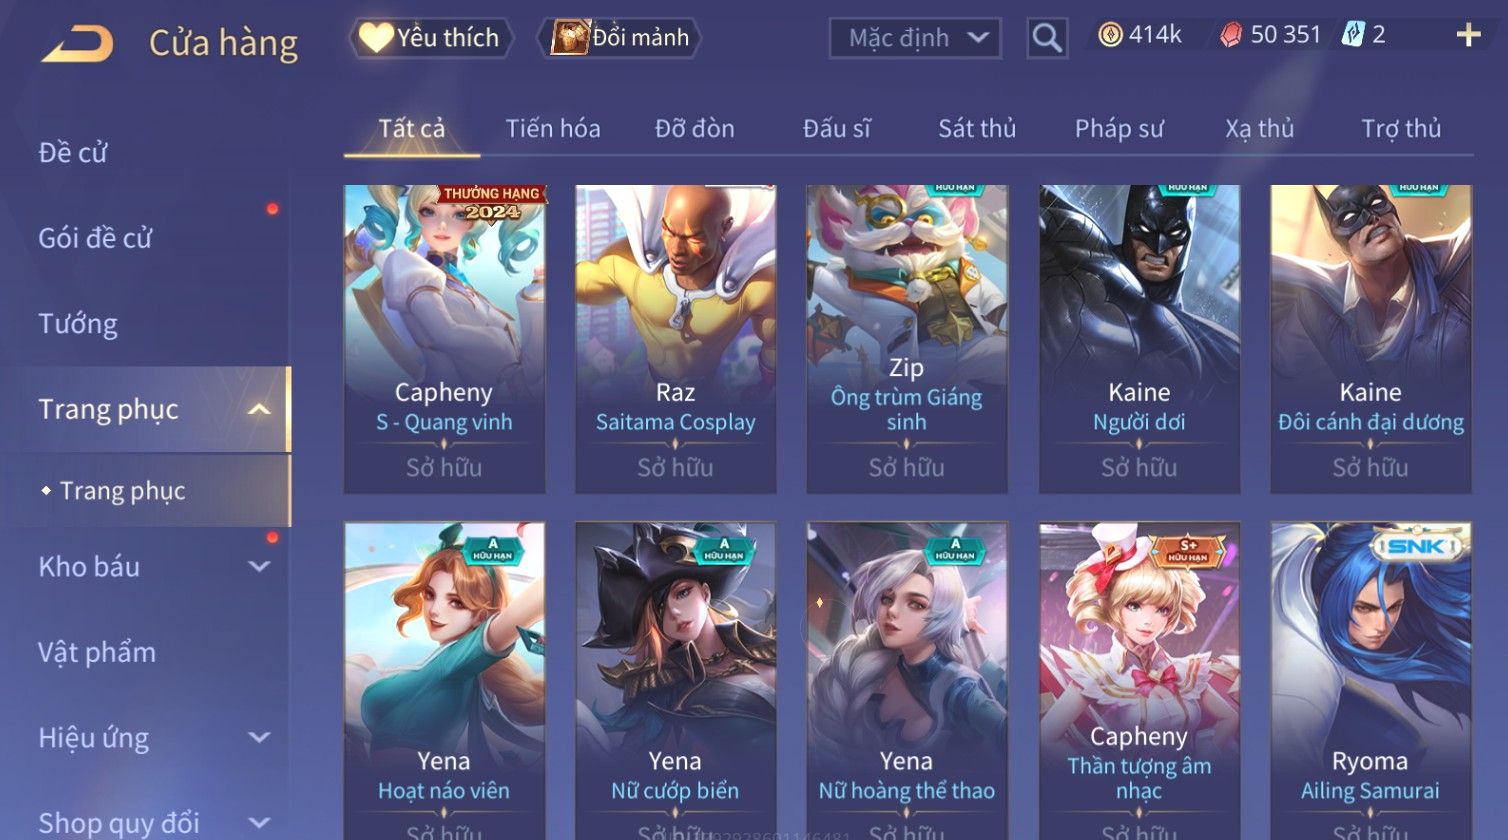This screenshot has width=1508, height=840.
Task: Select the Pháp sư tab
Action: [1119, 129]
